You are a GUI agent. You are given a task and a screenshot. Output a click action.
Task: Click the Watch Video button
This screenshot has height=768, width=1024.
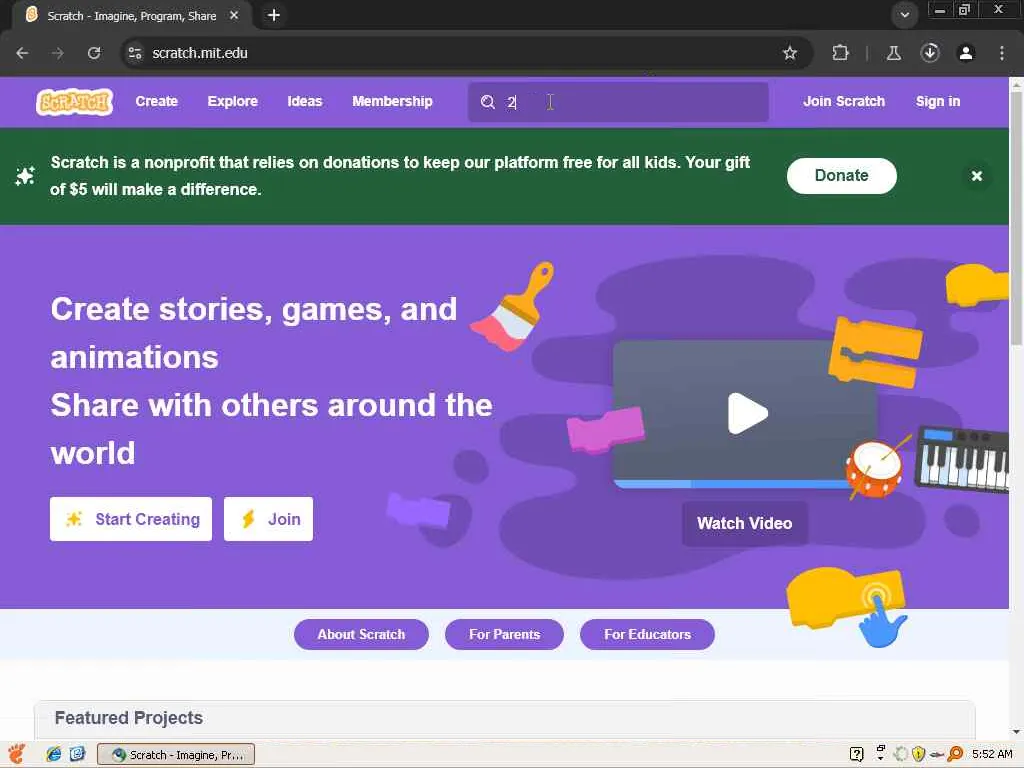click(x=744, y=523)
